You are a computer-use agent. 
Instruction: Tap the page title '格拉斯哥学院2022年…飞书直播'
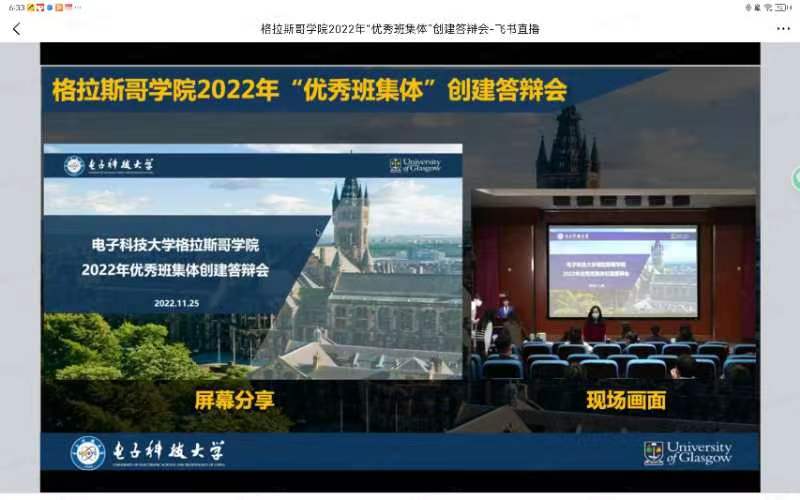[x=400, y=29]
